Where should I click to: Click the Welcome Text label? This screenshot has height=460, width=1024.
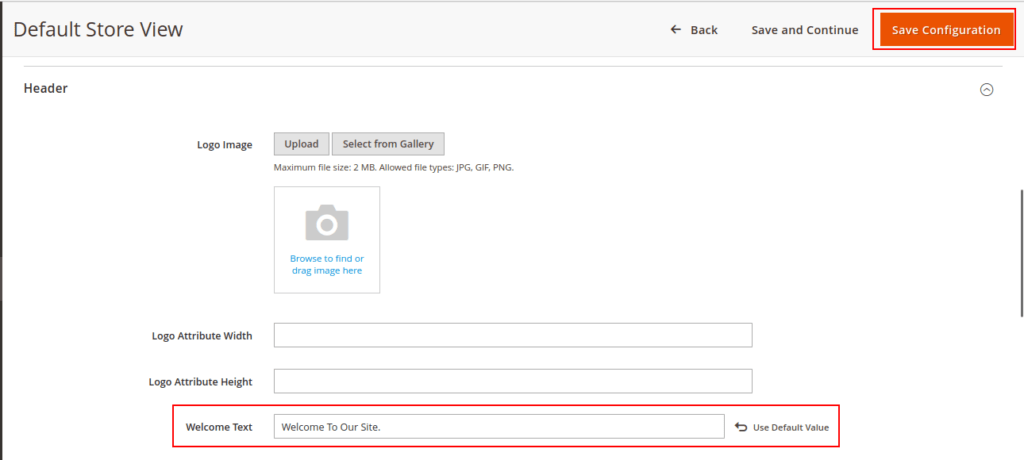219,427
